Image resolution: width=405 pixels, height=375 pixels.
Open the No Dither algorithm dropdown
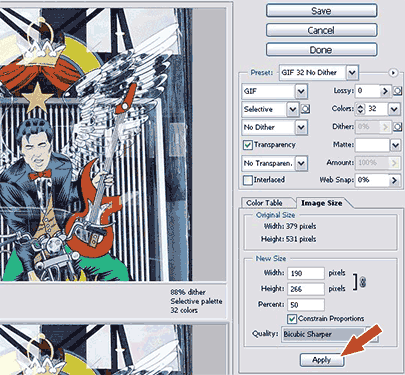pyautogui.click(x=301, y=127)
